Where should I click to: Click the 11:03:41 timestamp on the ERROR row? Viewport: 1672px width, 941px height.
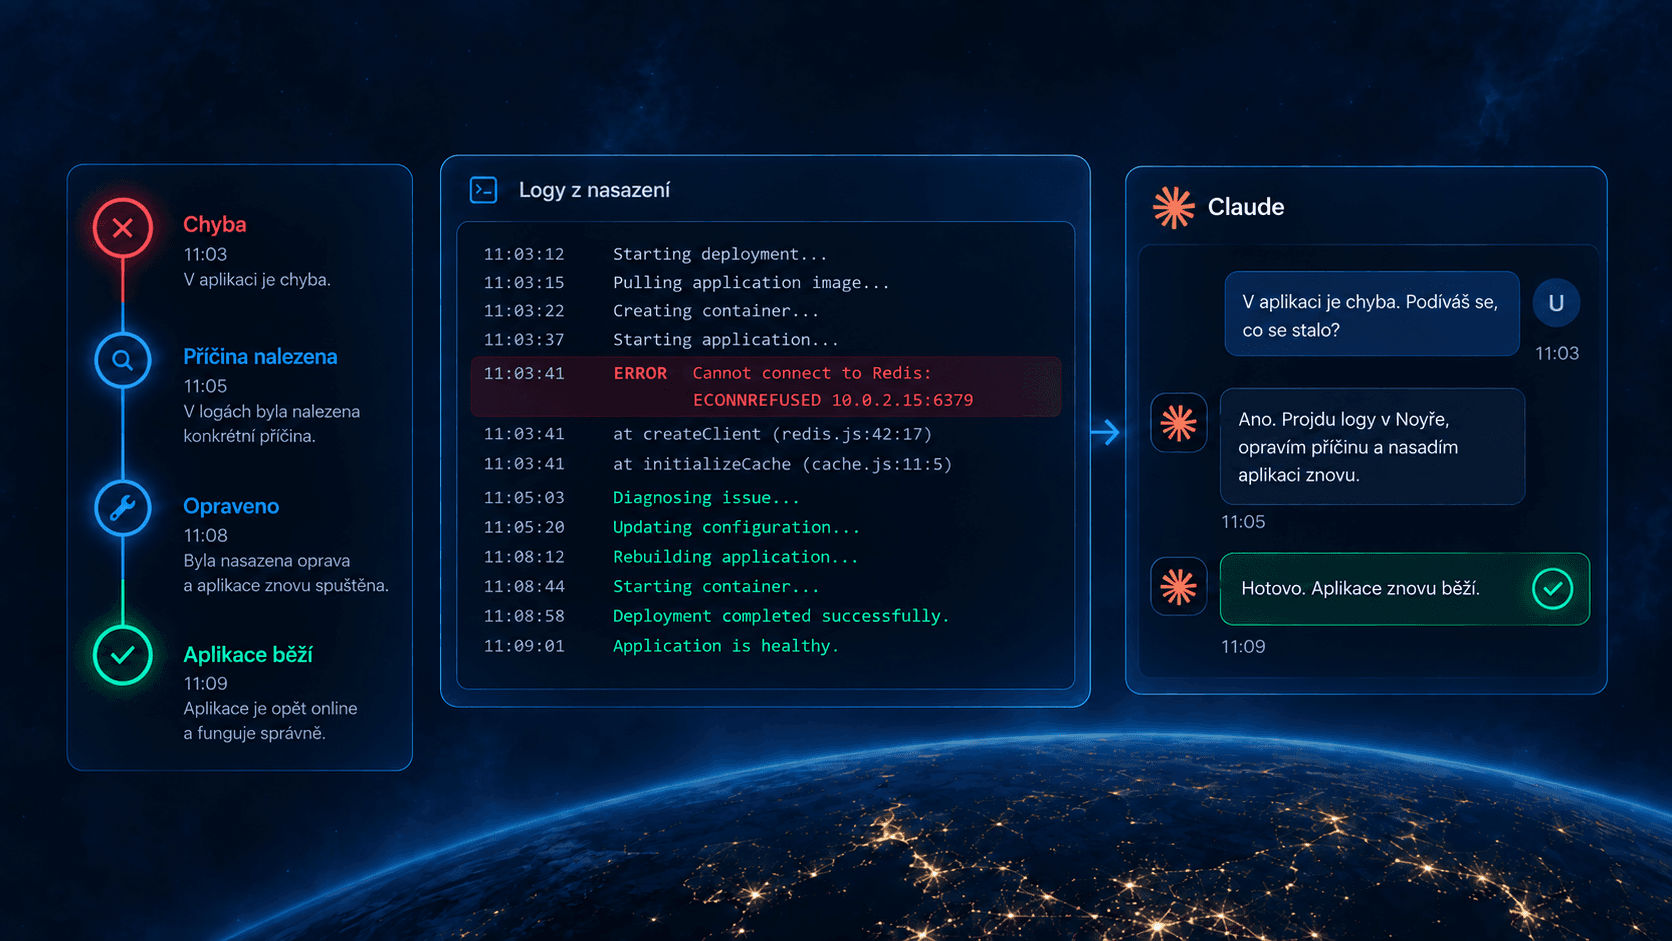(x=524, y=373)
